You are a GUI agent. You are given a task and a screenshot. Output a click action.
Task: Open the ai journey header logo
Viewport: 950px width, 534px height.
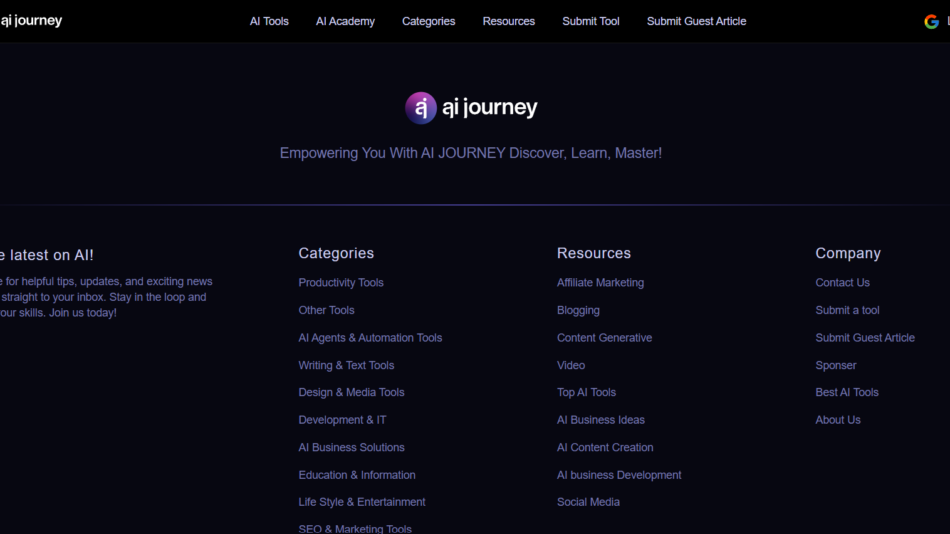(32, 21)
